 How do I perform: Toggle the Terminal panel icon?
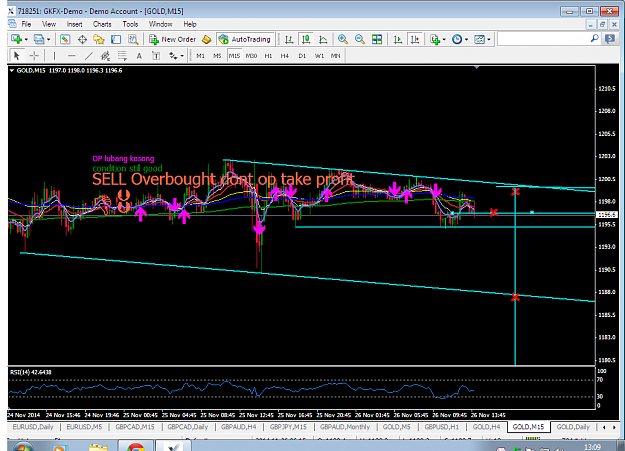point(116,39)
